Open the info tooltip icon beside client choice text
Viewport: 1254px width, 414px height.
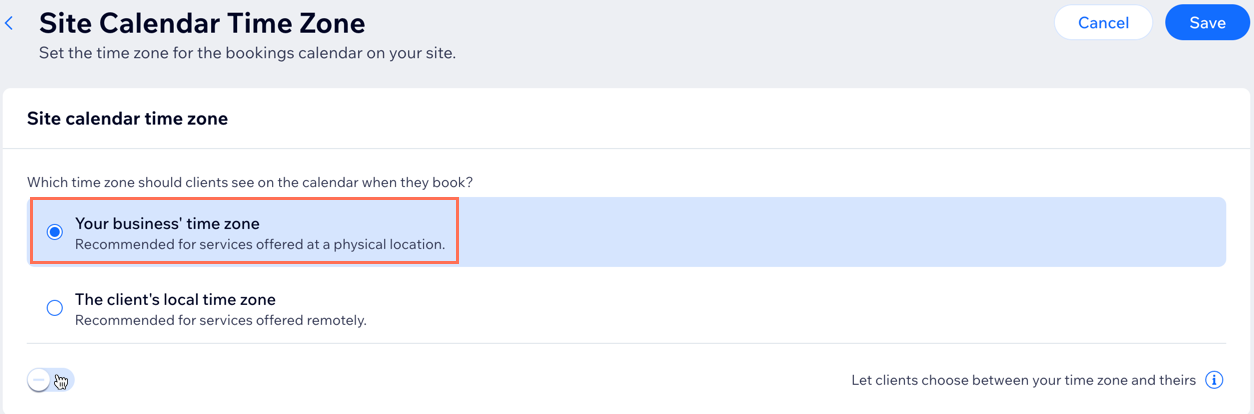1214,380
